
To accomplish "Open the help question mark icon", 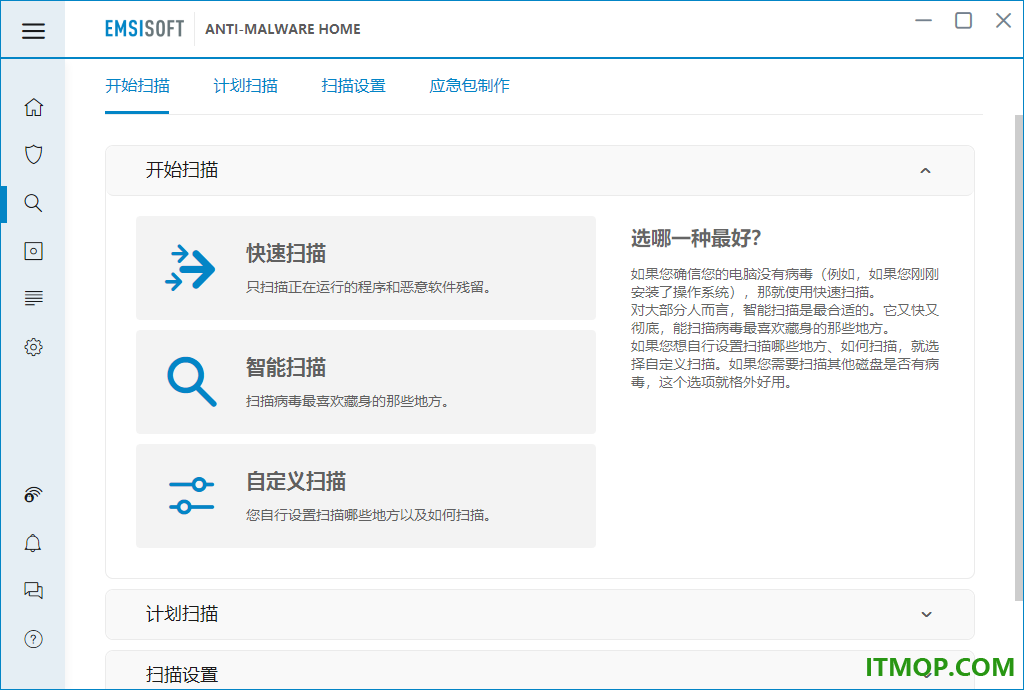I will point(33,639).
